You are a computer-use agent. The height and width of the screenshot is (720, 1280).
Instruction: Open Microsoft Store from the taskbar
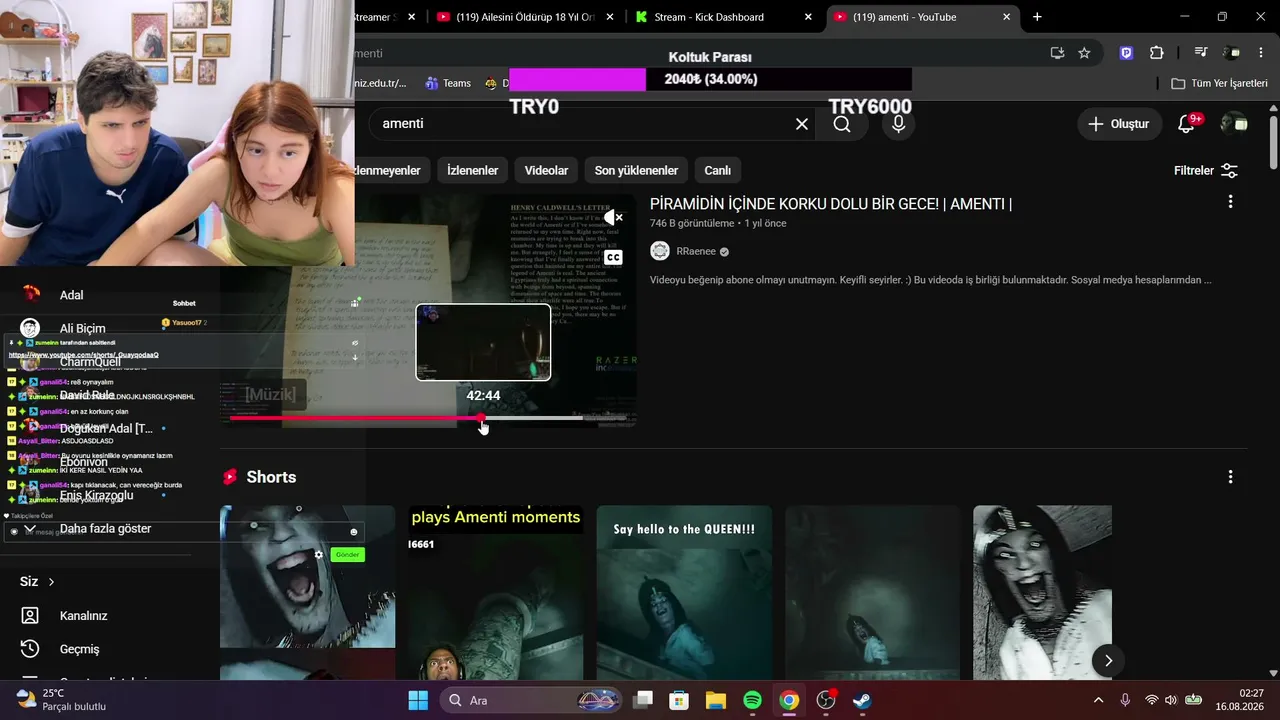coord(679,700)
